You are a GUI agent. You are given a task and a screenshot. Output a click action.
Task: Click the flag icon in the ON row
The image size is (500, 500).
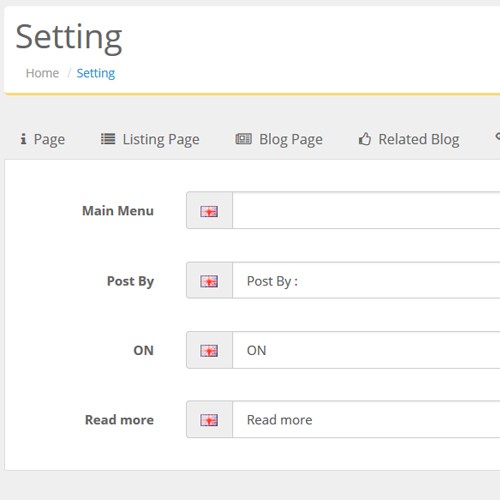pos(209,351)
